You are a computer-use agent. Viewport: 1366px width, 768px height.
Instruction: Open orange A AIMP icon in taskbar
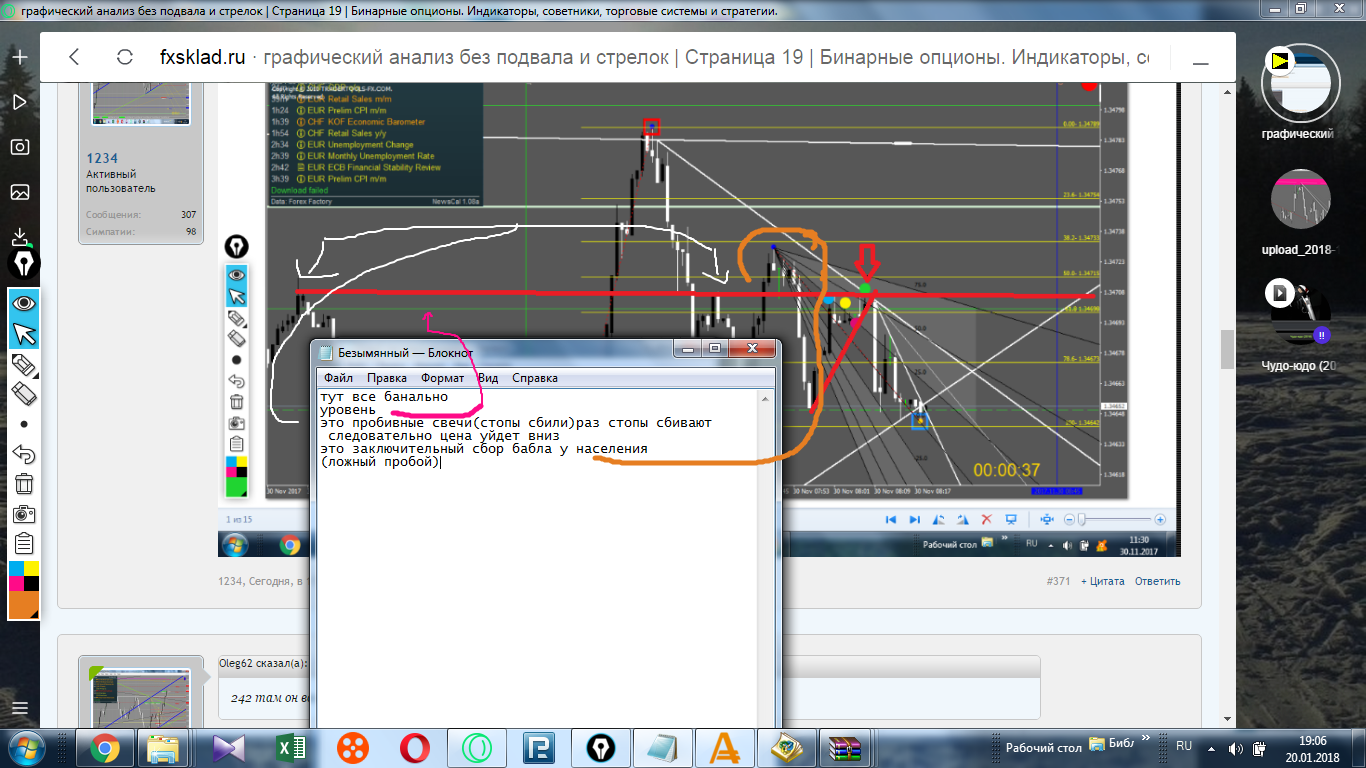pos(723,748)
